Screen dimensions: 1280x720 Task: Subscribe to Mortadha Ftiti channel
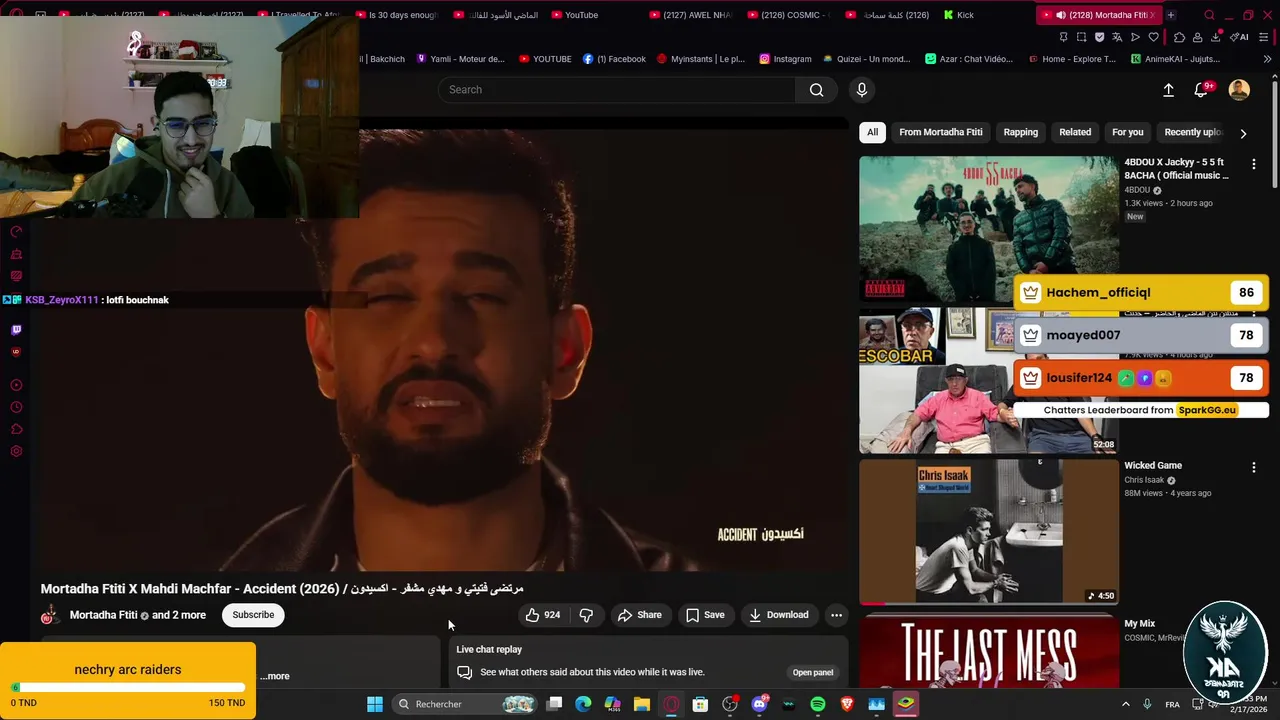point(253,615)
